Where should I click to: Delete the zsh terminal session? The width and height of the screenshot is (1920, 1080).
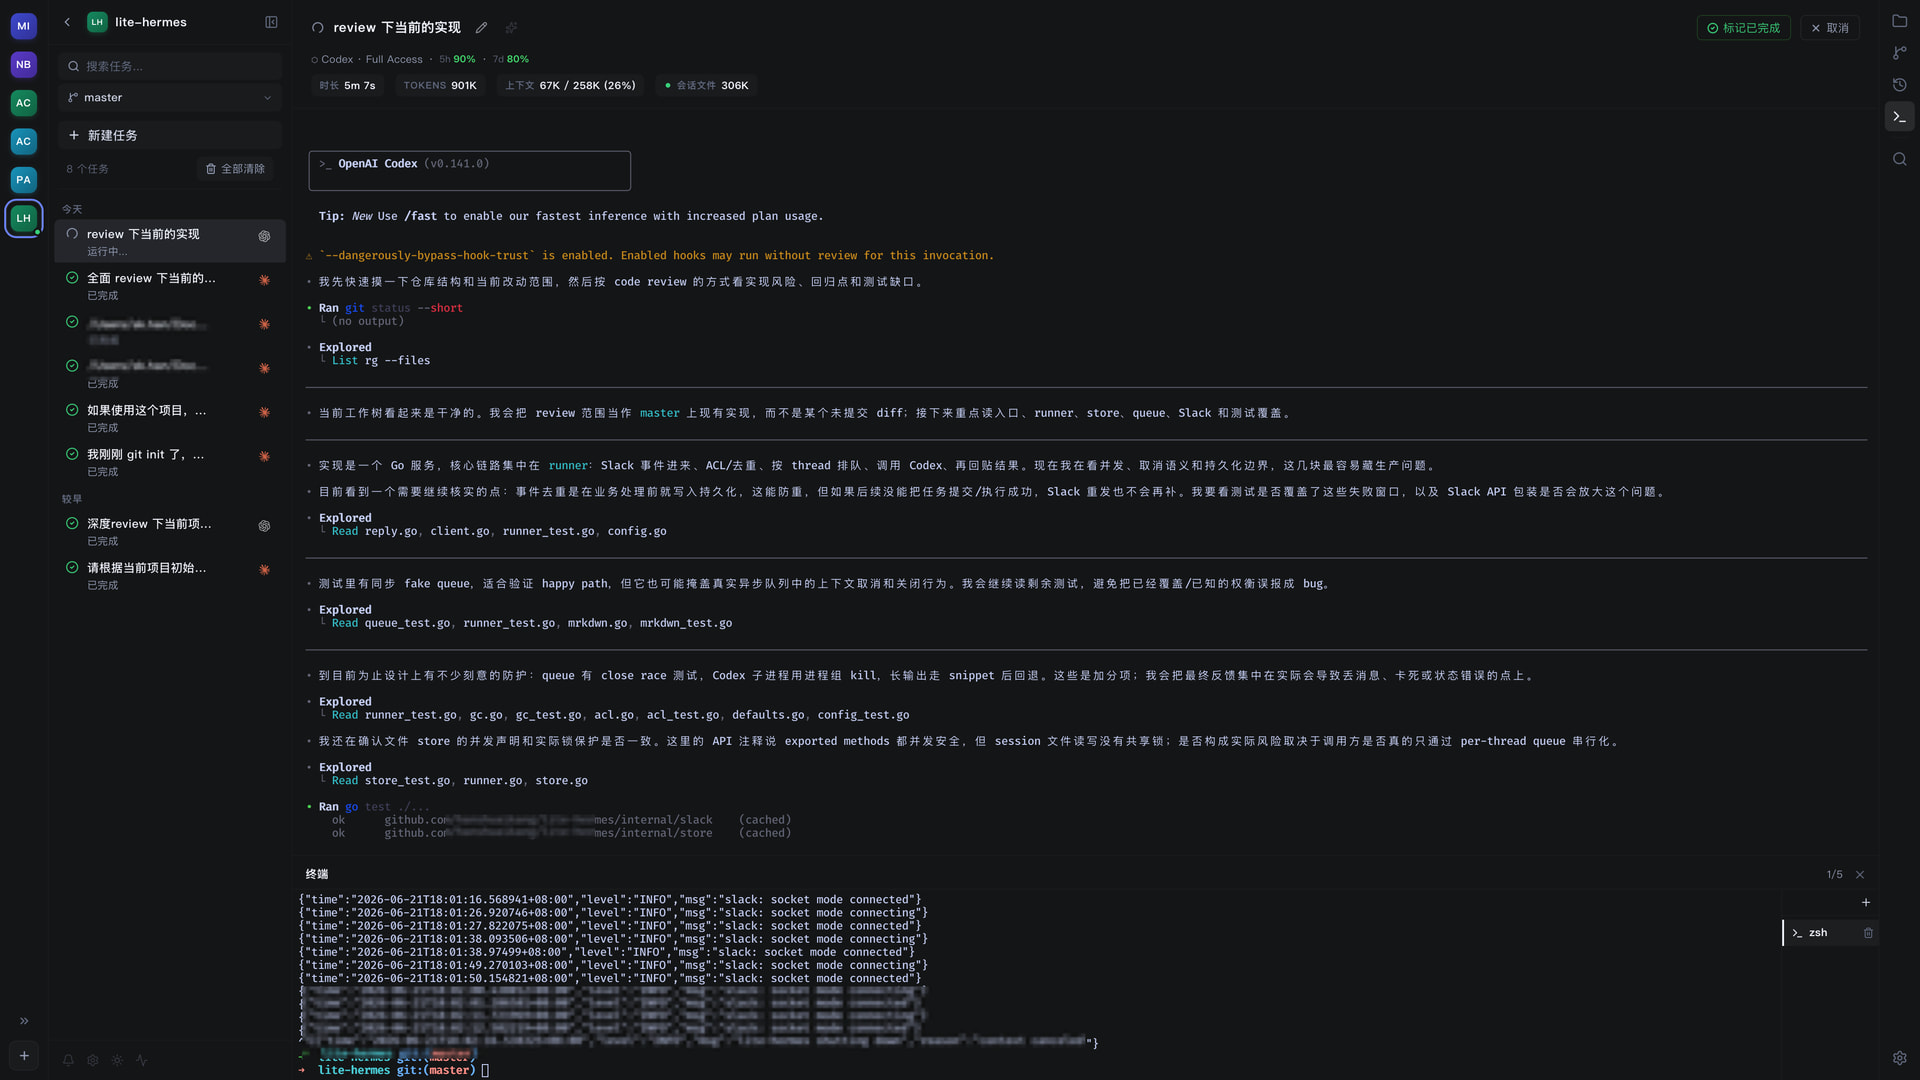click(x=1868, y=933)
